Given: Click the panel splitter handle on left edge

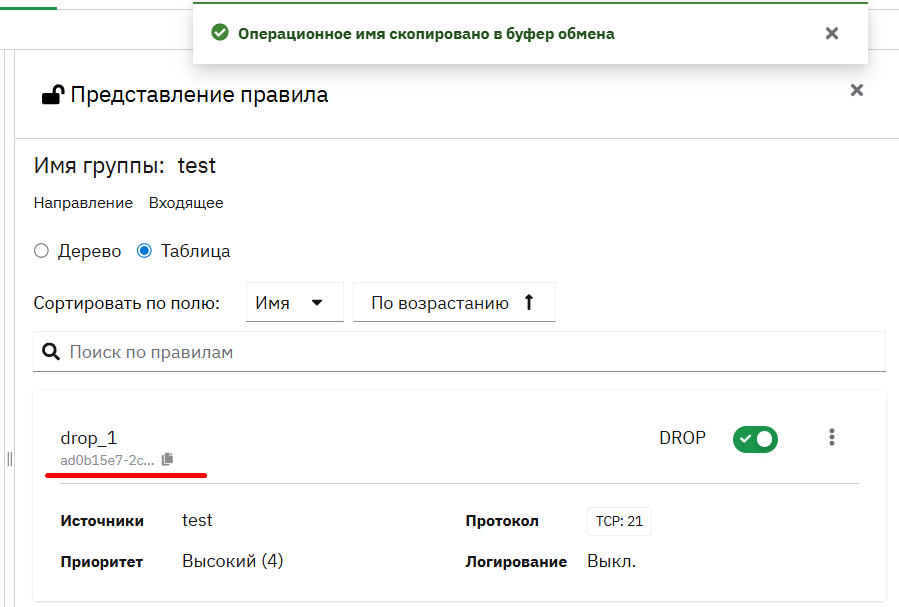Looking at the screenshot, I should point(9,459).
